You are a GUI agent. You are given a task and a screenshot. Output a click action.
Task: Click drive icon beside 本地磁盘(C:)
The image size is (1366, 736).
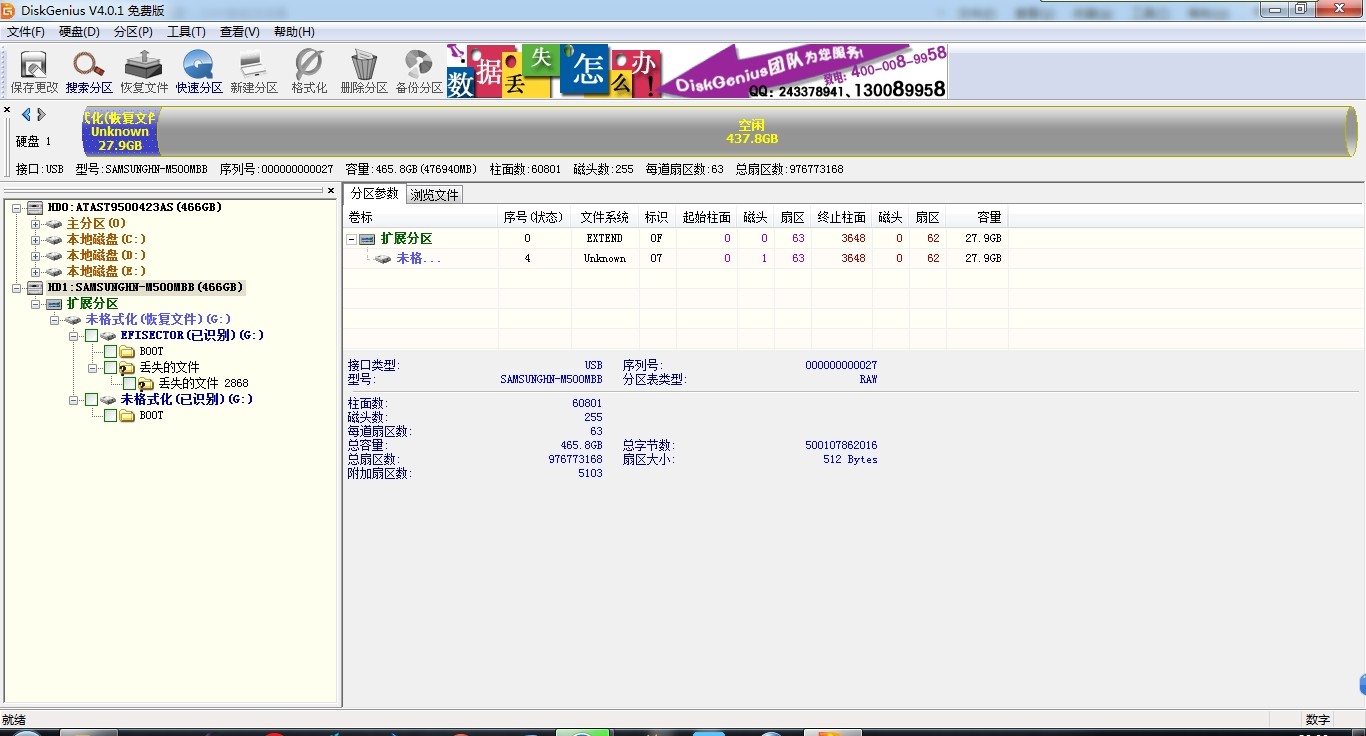tap(54, 240)
